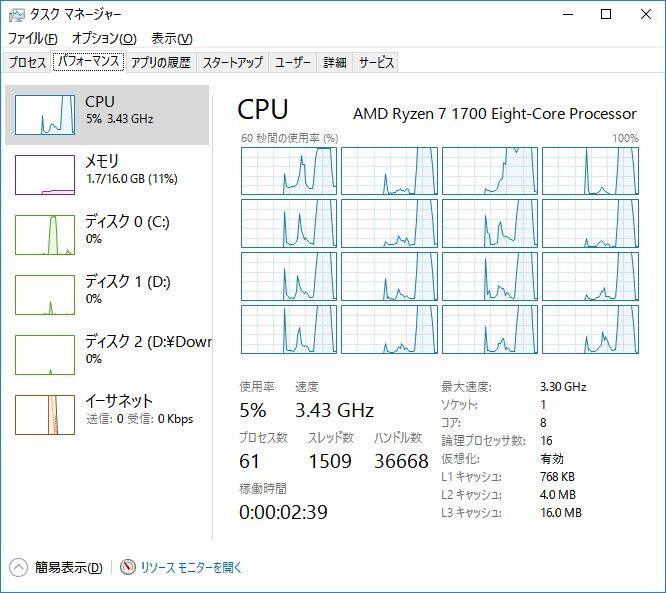Open the スタートアップ tab
Screen dimensions: 666x593
[x=232, y=62]
